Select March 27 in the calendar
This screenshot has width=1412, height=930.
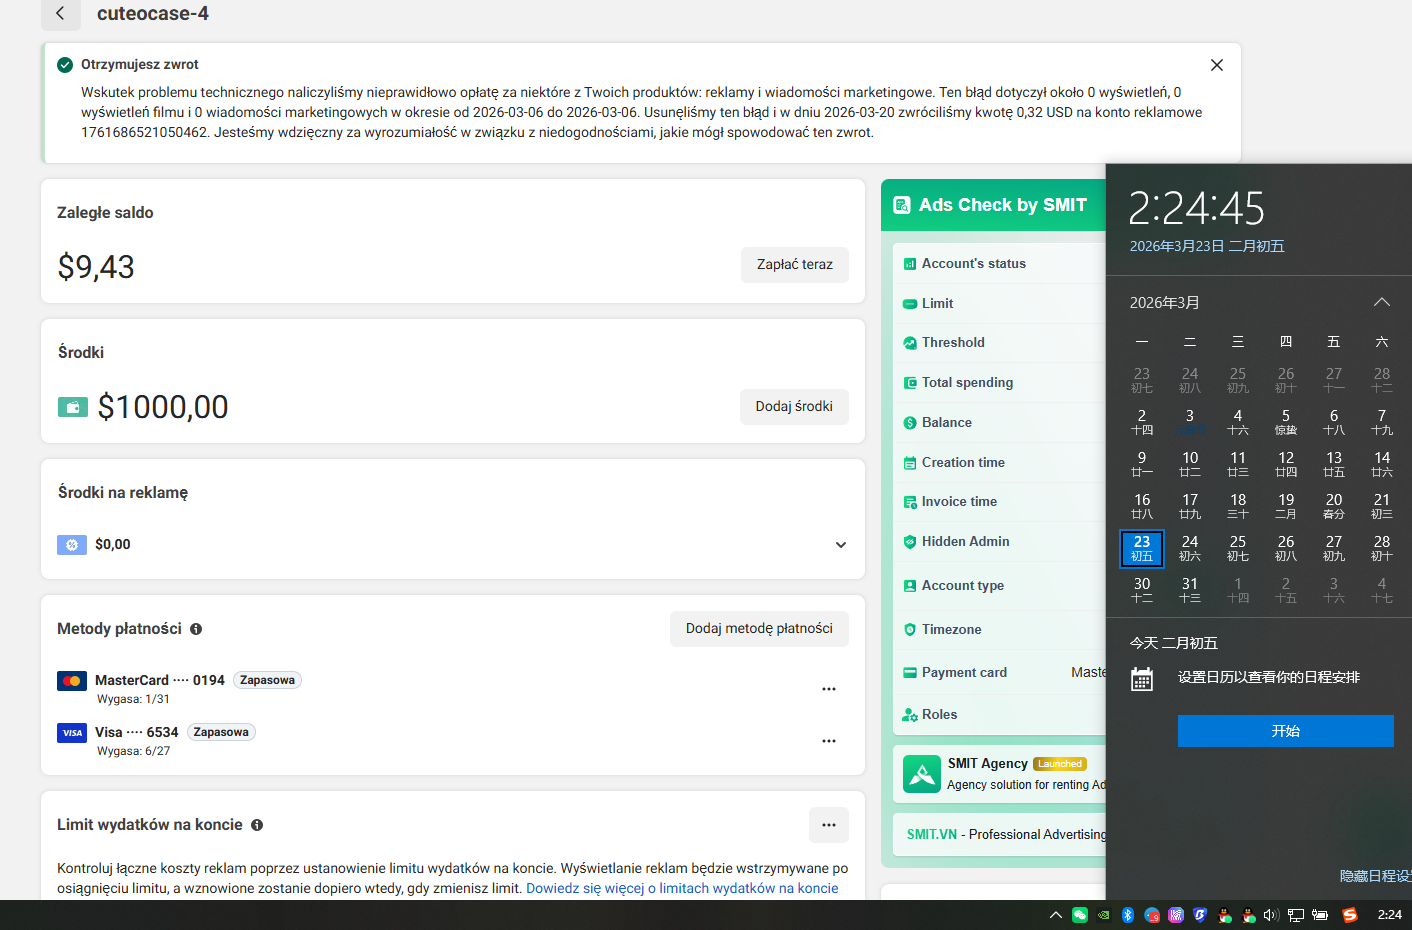(1333, 547)
